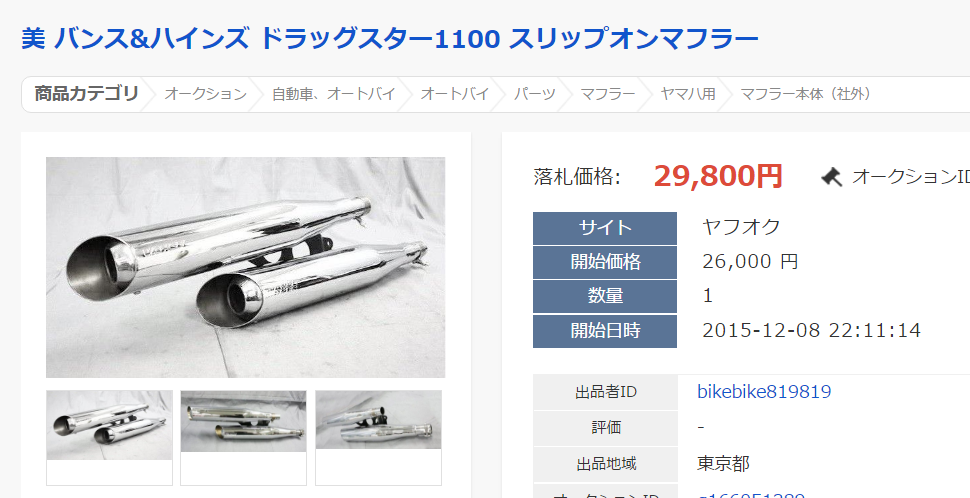Navigate to ヤマハ用 breadcrumb category
970x498 pixels.
pos(688,94)
